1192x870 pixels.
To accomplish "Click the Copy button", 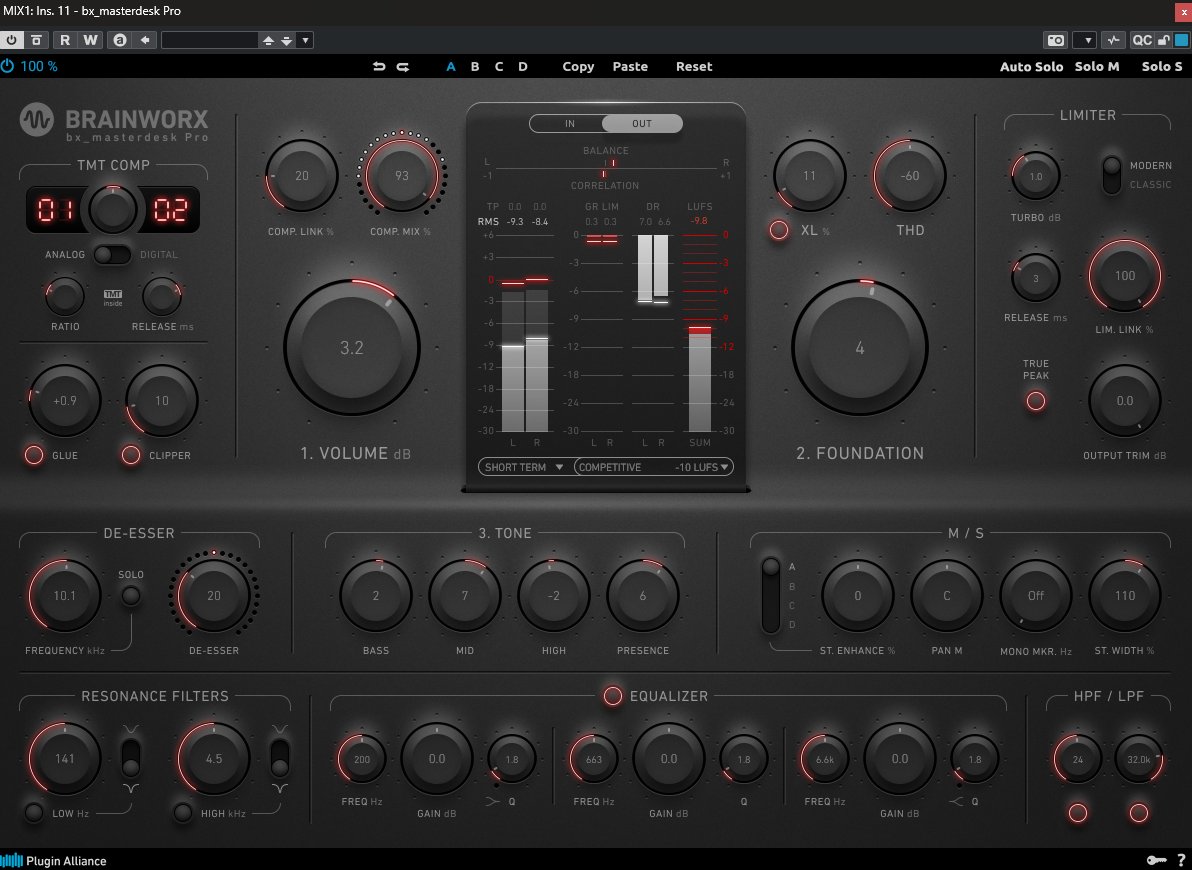I will (578, 67).
